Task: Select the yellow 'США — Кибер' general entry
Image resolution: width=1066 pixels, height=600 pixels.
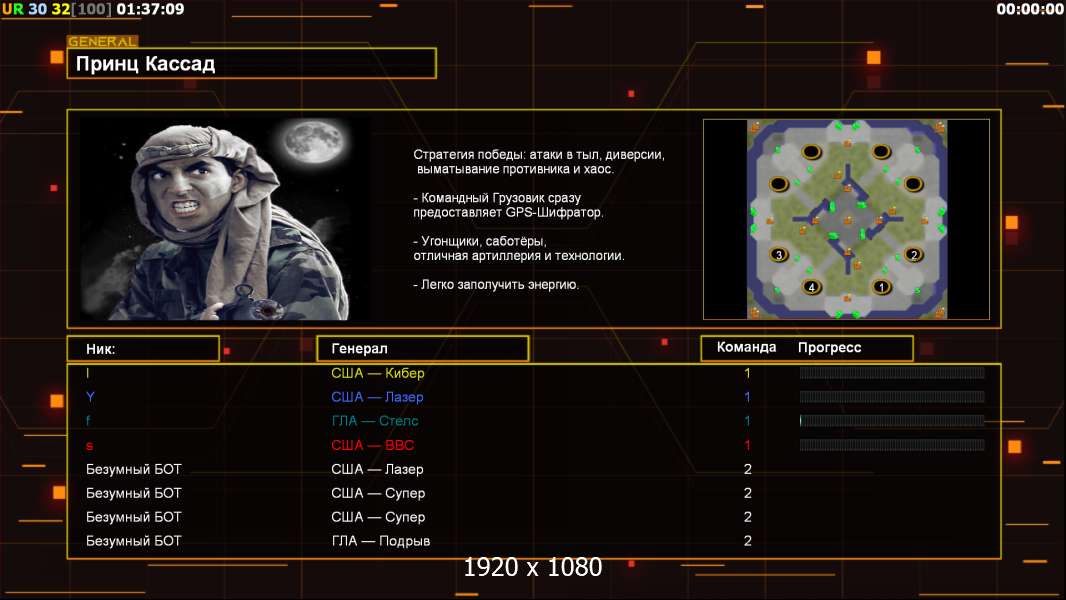Action: tap(378, 373)
